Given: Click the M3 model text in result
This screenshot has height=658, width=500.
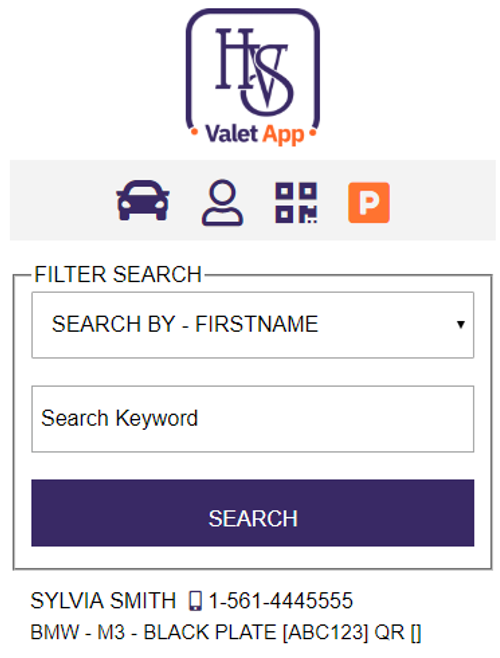Looking at the screenshot, I should (x=111, y=632).
